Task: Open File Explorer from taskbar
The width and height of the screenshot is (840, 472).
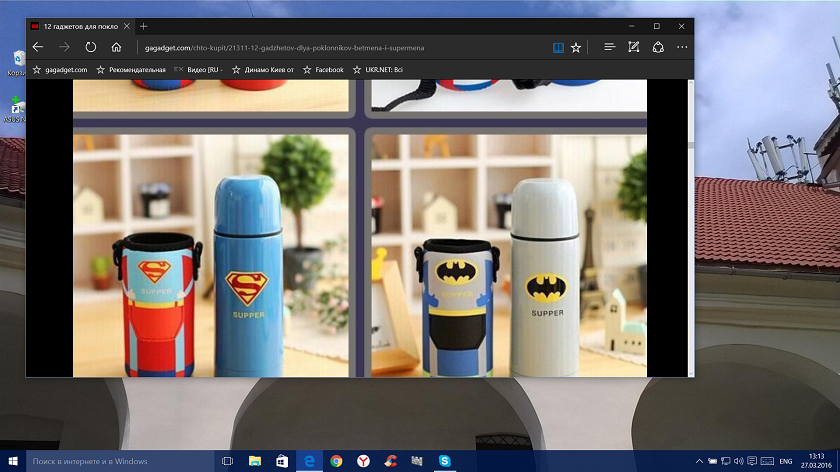Action: tap(255, 461)
